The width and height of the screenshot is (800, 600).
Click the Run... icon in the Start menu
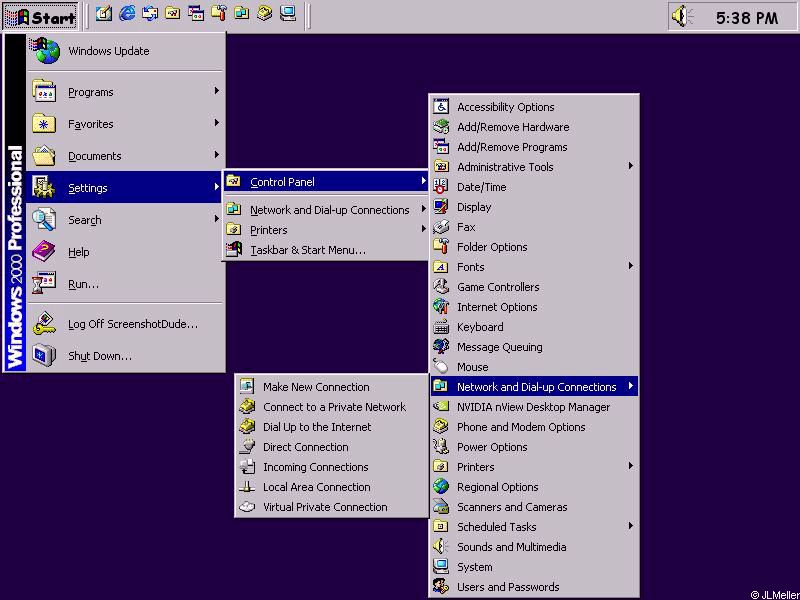click(x=44, y=284)
